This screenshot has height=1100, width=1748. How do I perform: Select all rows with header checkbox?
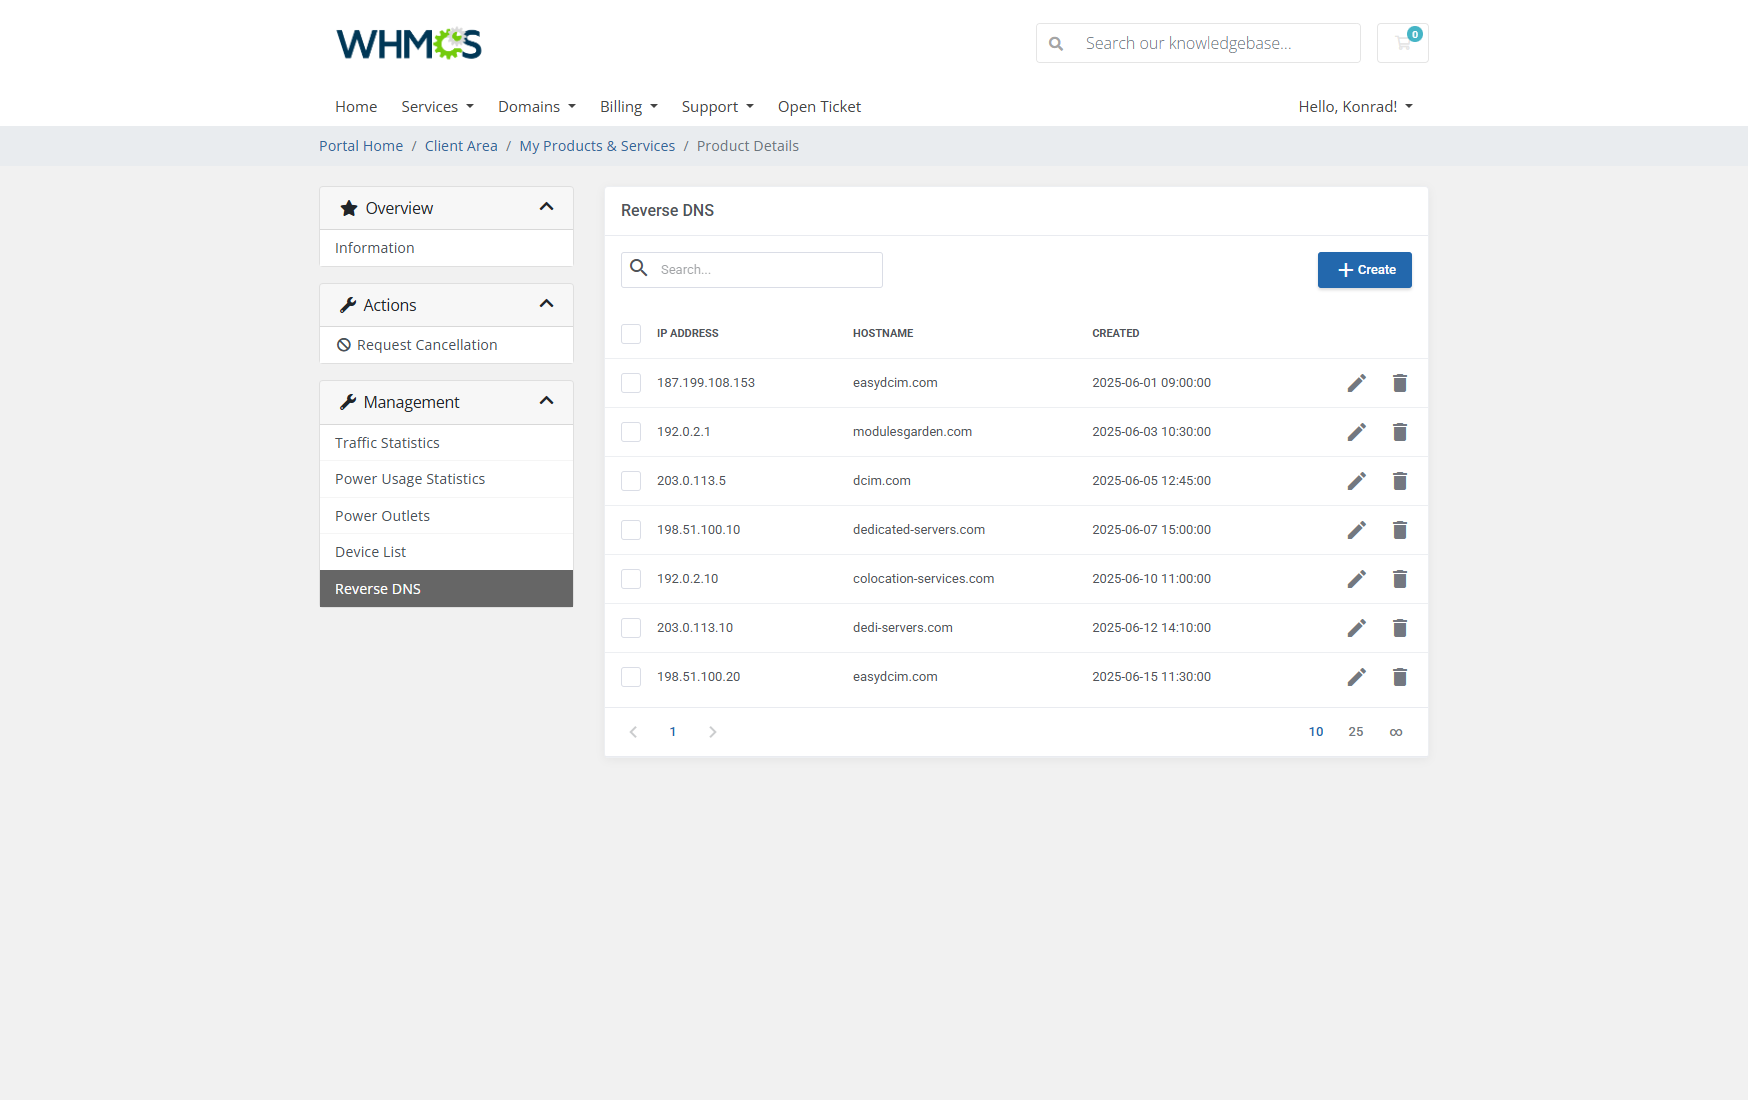pos(631,334)
